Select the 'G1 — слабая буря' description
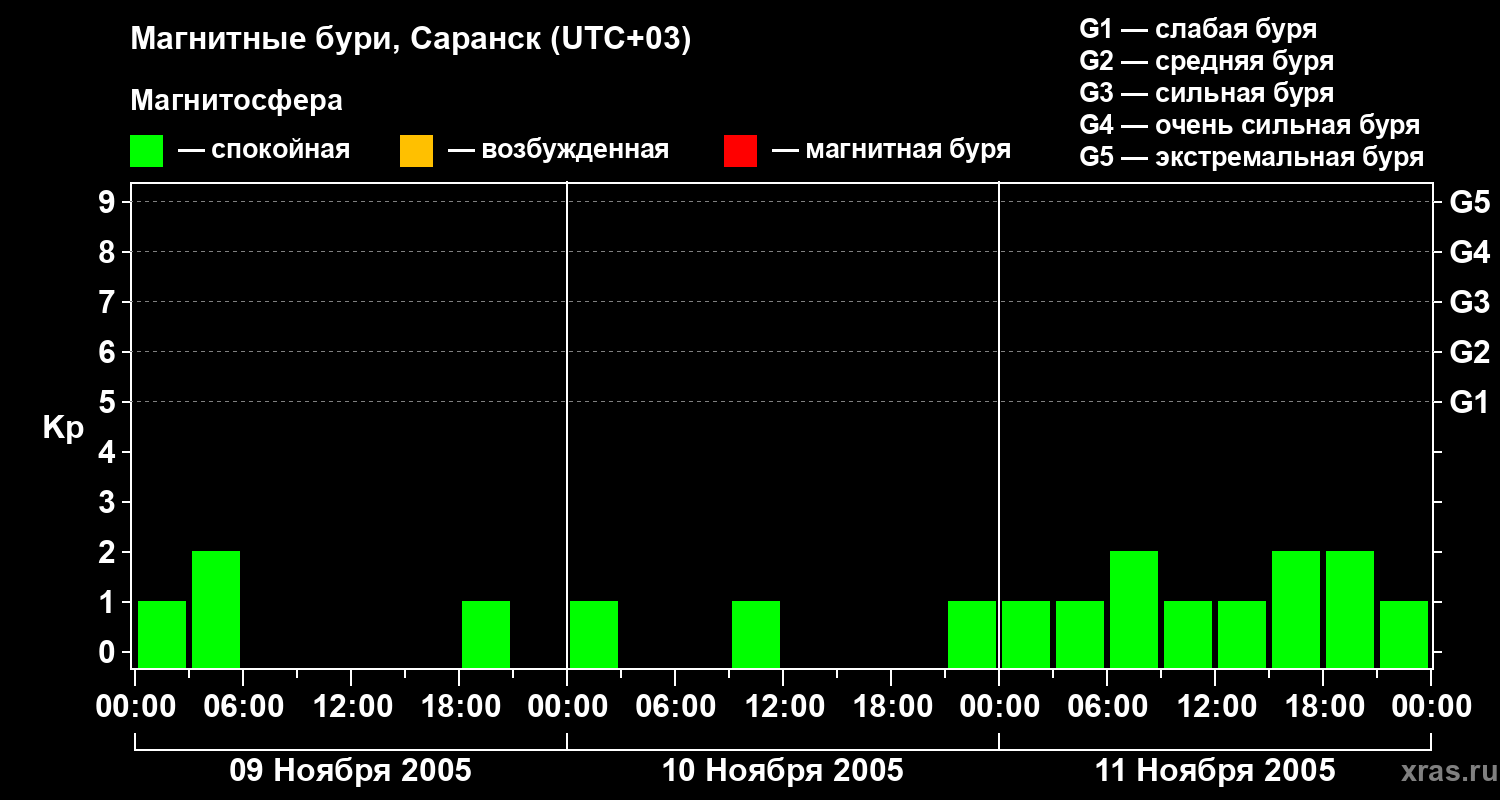The image size is (1500, 800). [x=1198, y=29]
